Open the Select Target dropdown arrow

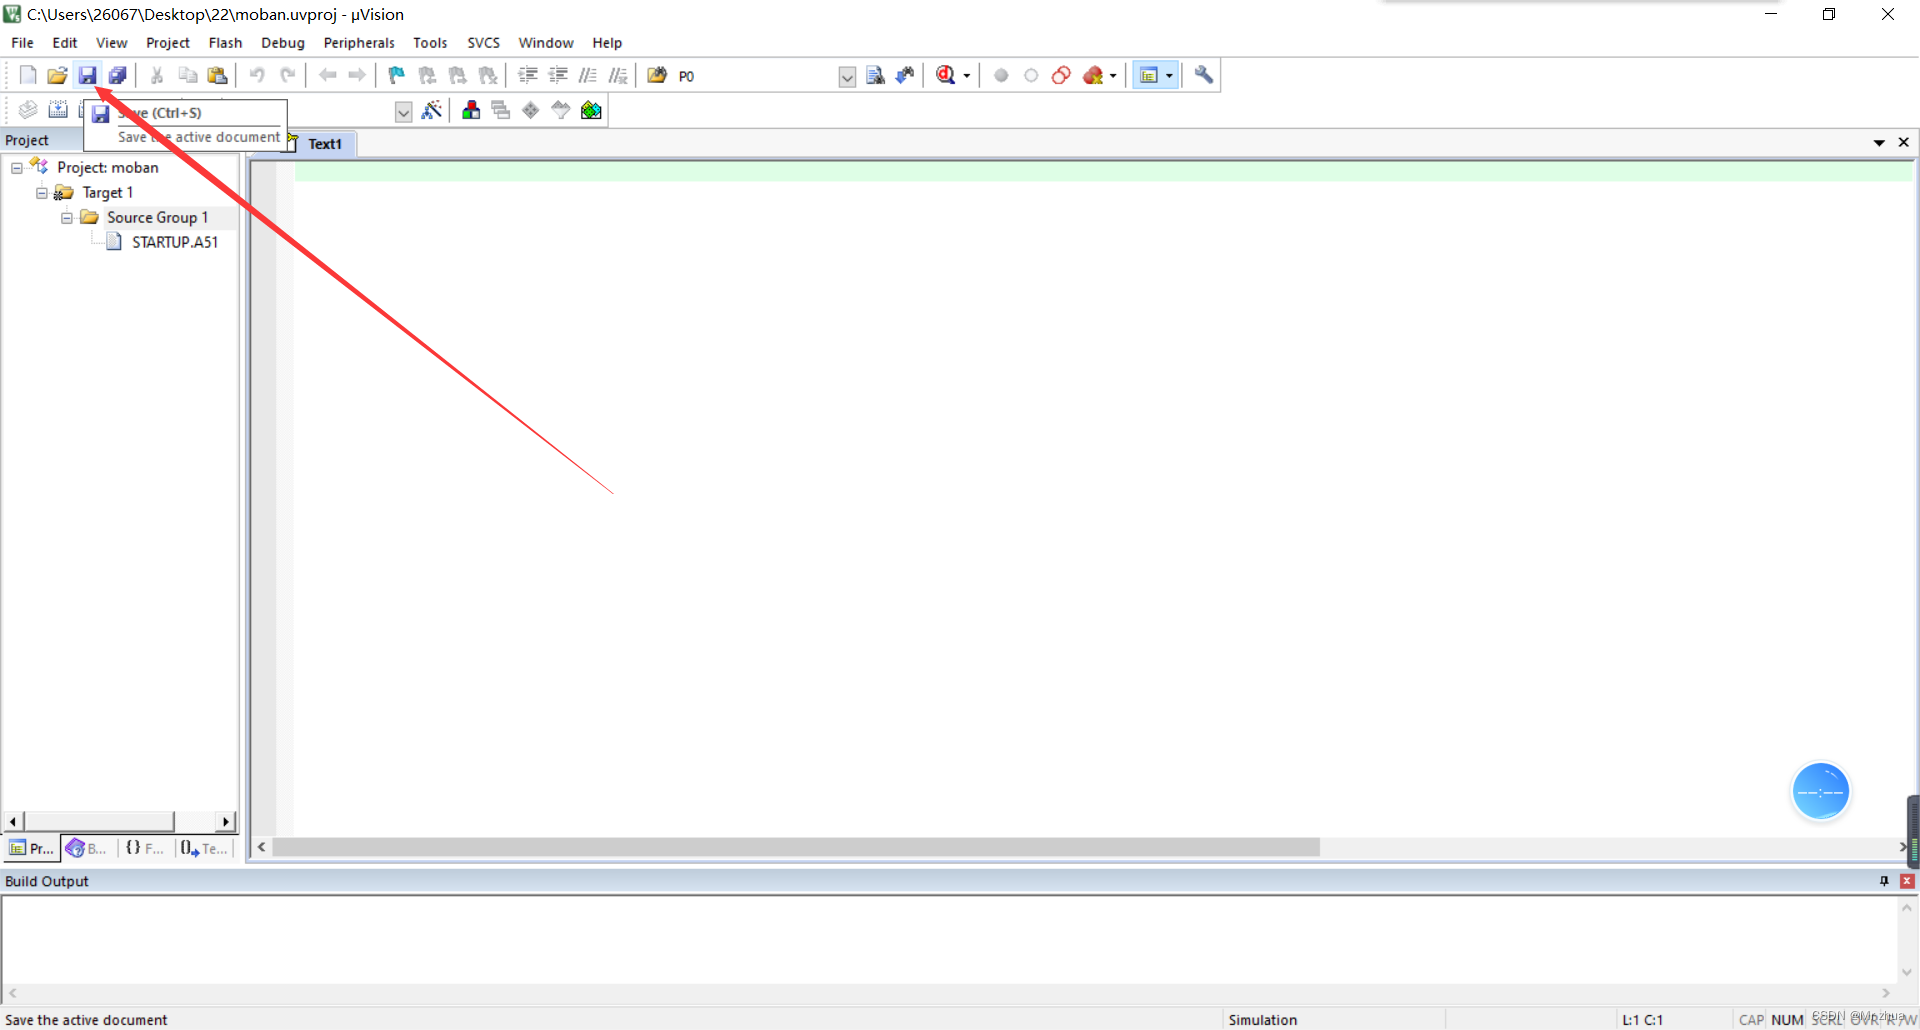tap(404, 112)
